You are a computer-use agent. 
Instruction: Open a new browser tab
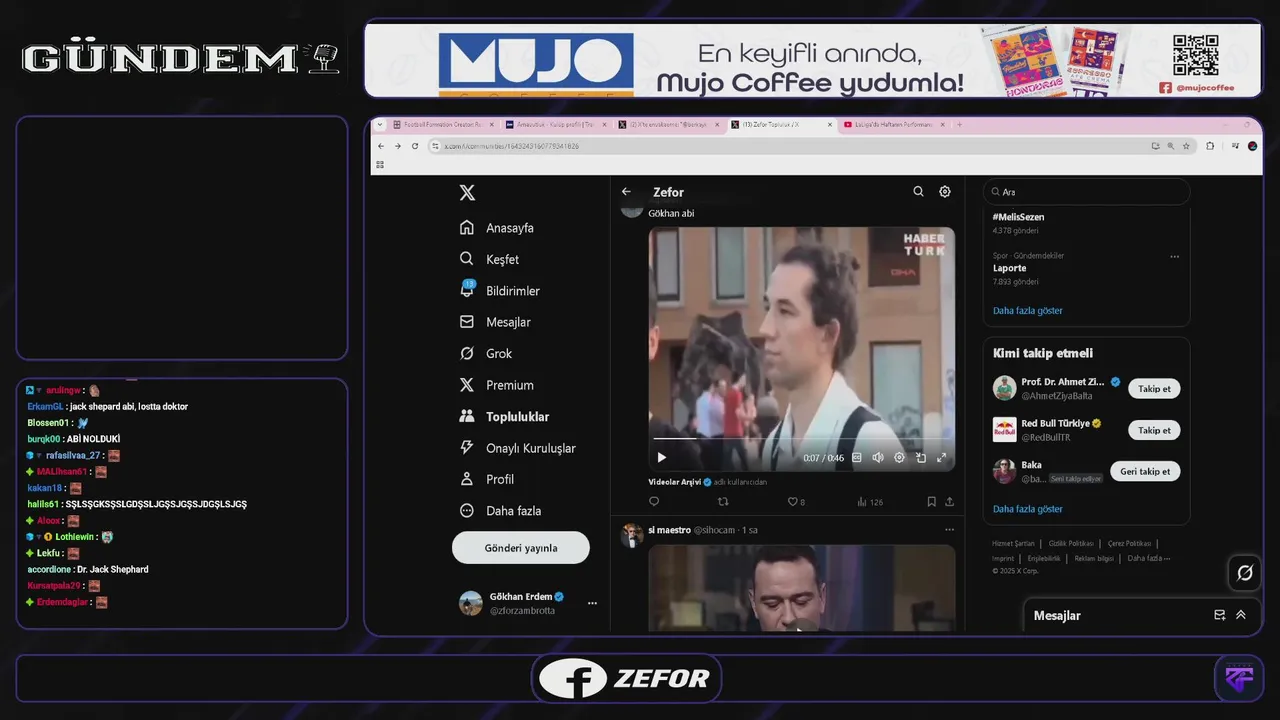coord(959,125)
